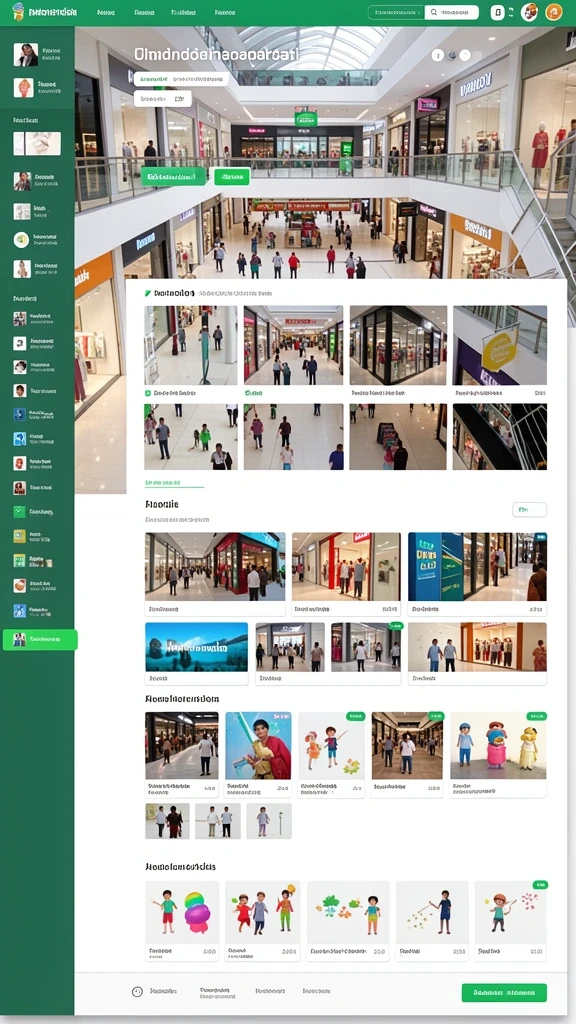The image size is (576, 1024).
Task: Select the last navigation menu item in the top bar
Action: [225, 12]
